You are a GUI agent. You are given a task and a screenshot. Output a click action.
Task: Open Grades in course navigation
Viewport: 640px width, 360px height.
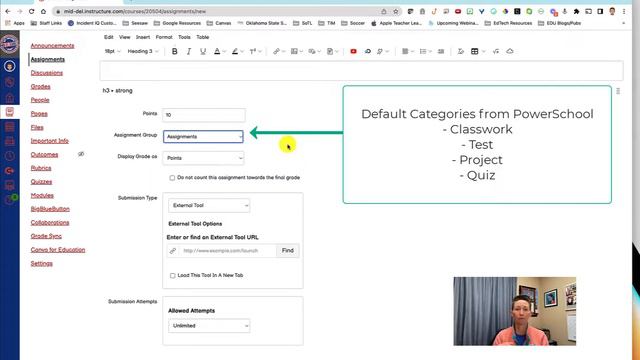pos(40,87)
